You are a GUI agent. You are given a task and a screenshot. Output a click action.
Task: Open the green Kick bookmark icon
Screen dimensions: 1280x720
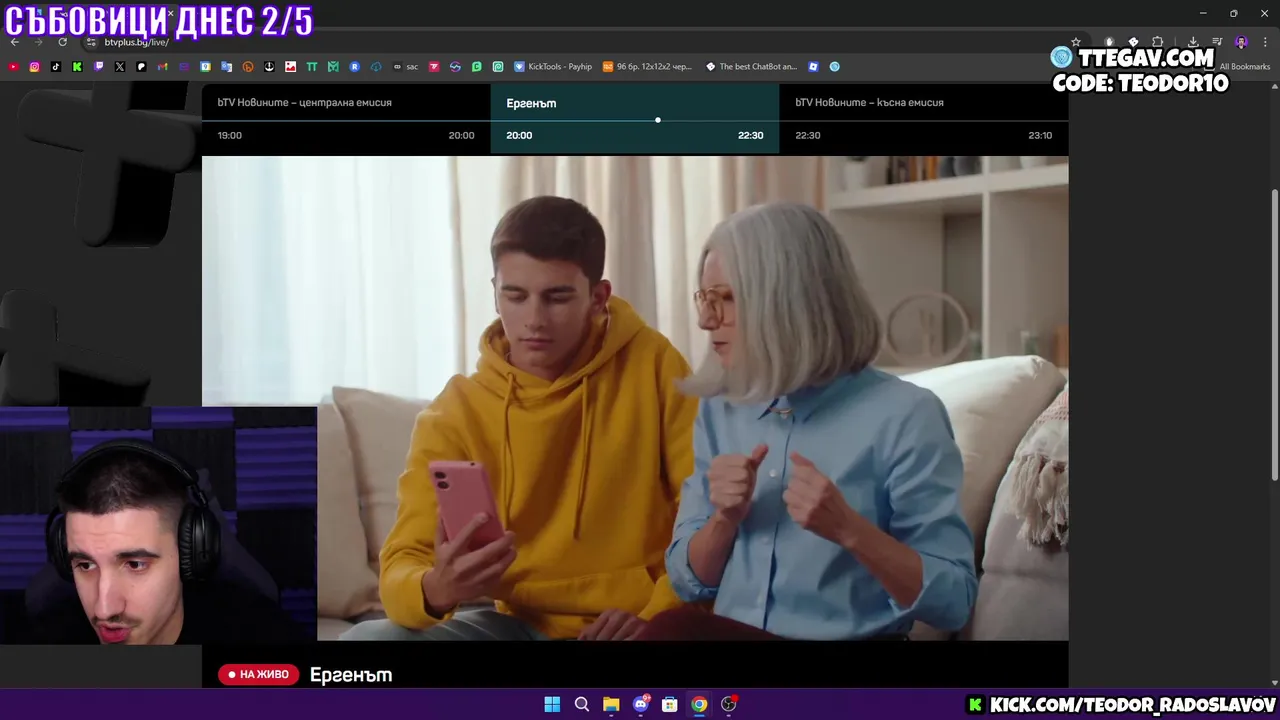pos(77,67)
